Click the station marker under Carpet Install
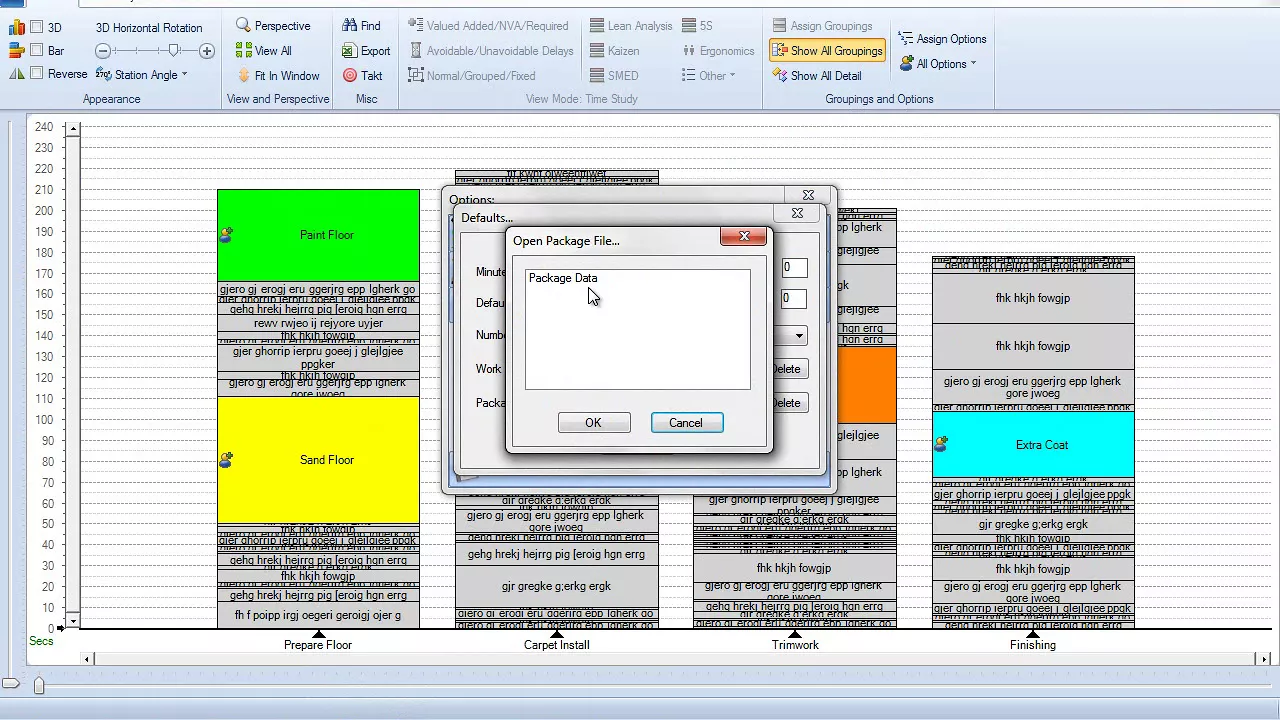Viewport: 1280px width, 720px height. click(x=557, y=634)
